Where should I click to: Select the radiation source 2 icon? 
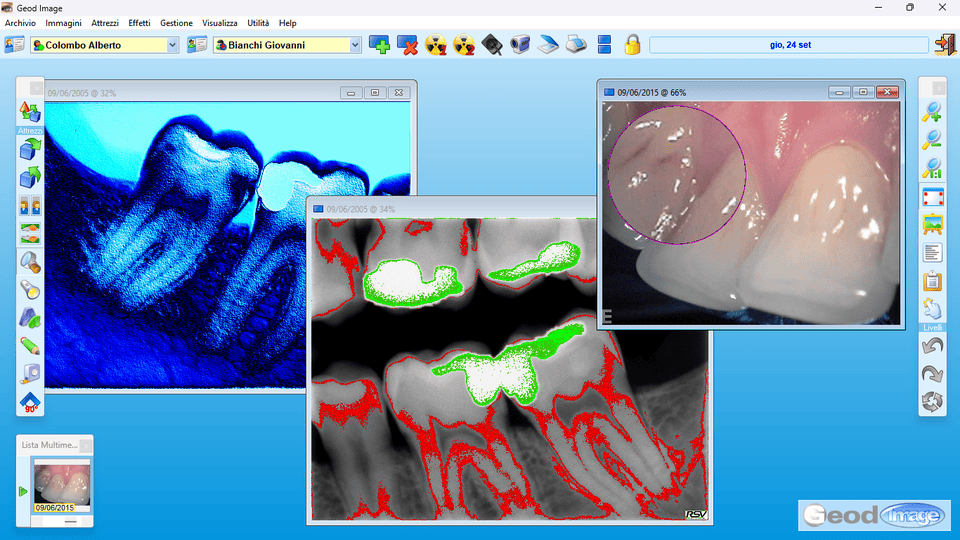click(x=463, y=45)
